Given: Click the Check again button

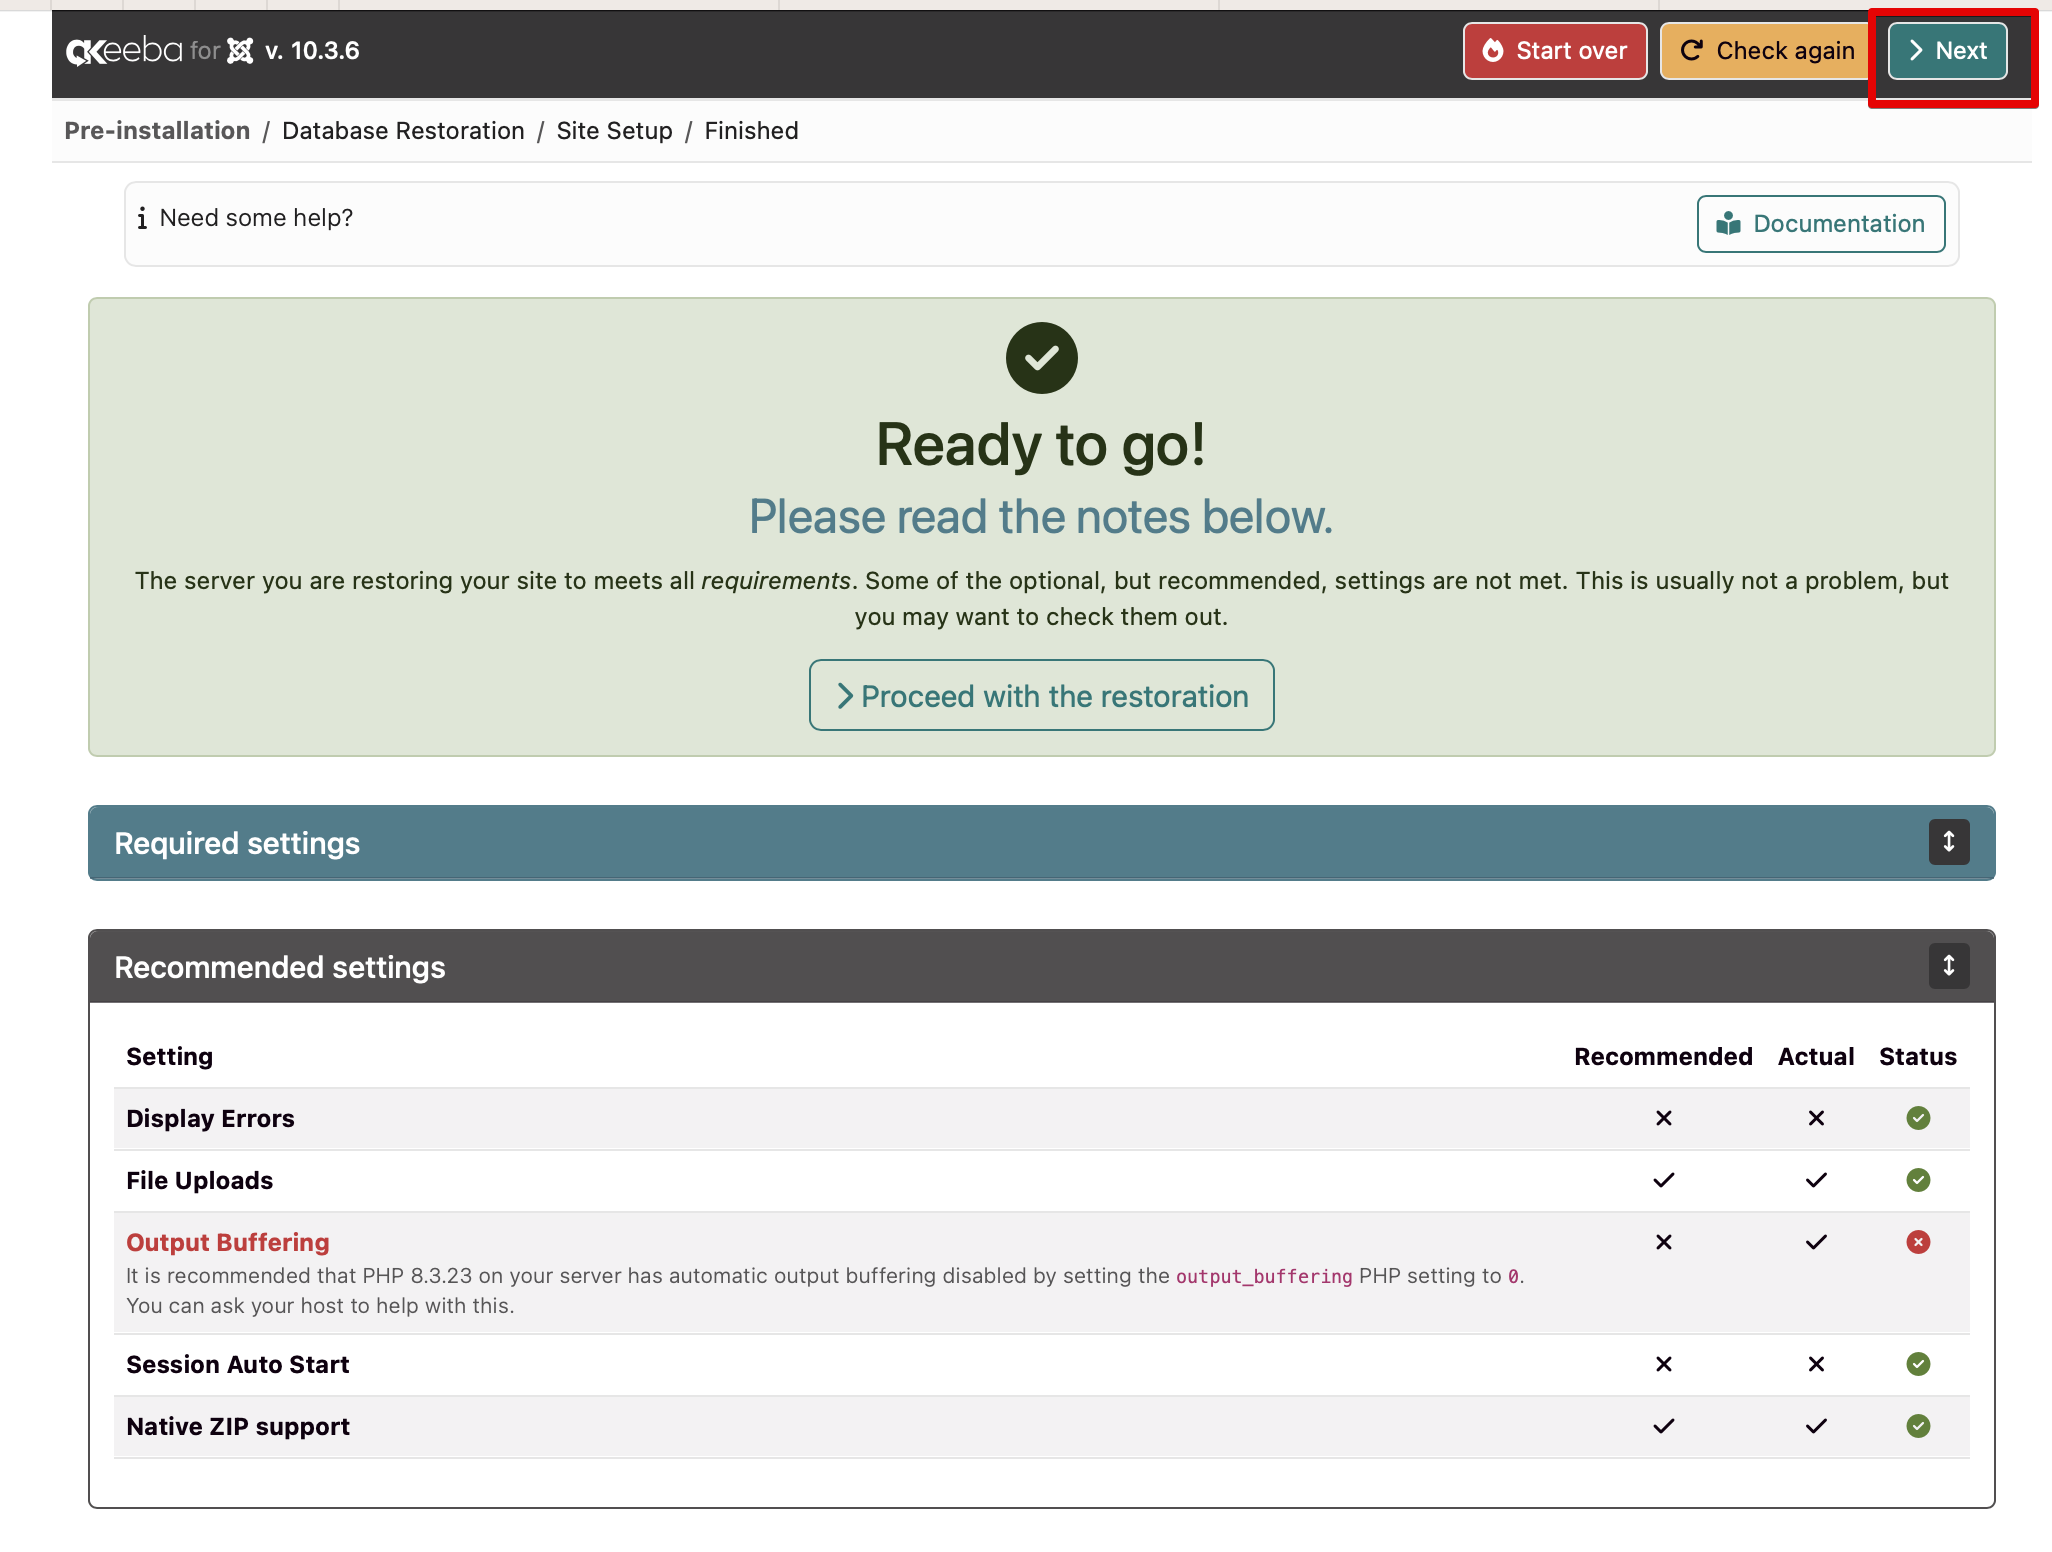Looking at the screenshot, I should coord(1767,51).
